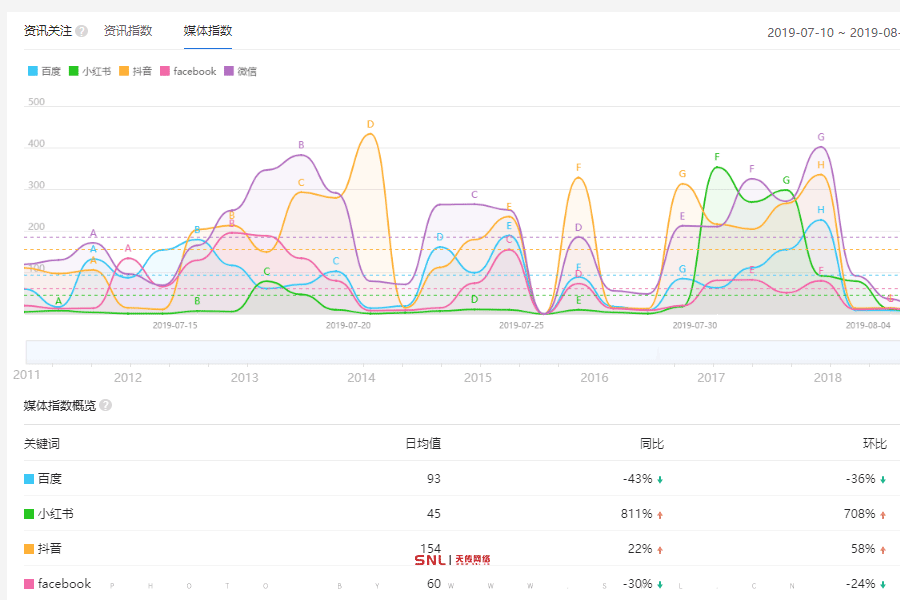Switch to the 资讯指数 tab
The width and height of the screenshot is (900, 600).
[x=128, y=31]
